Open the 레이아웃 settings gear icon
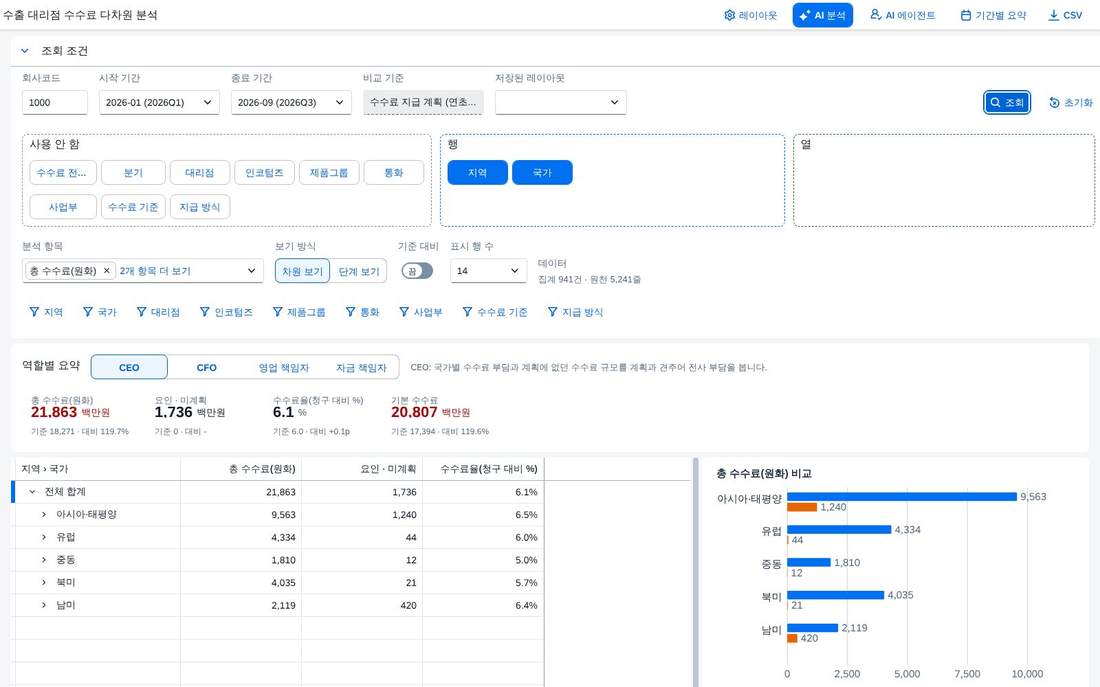Viewport: 1100px width, 687px height. tap(730, 15)
